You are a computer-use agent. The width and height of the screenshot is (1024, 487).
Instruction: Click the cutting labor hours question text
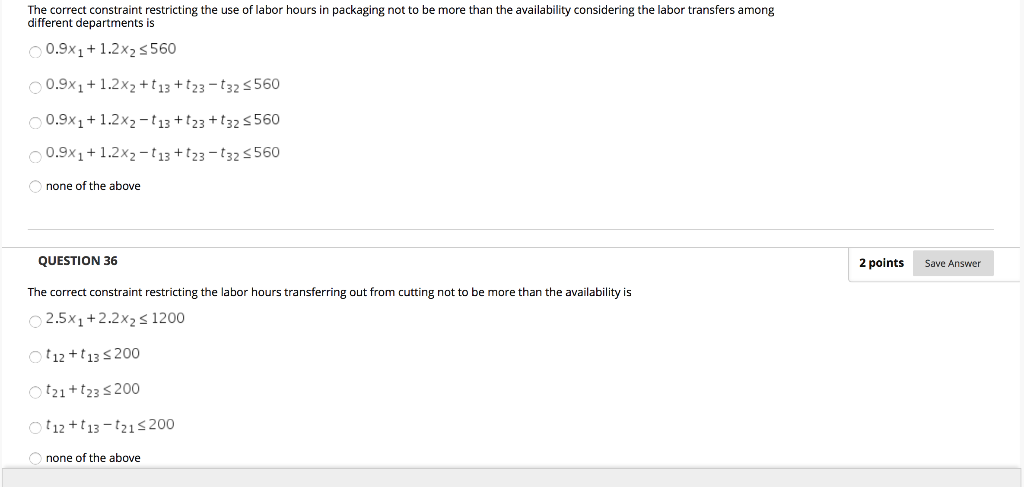pyautogui.click(x=329, y=292)
